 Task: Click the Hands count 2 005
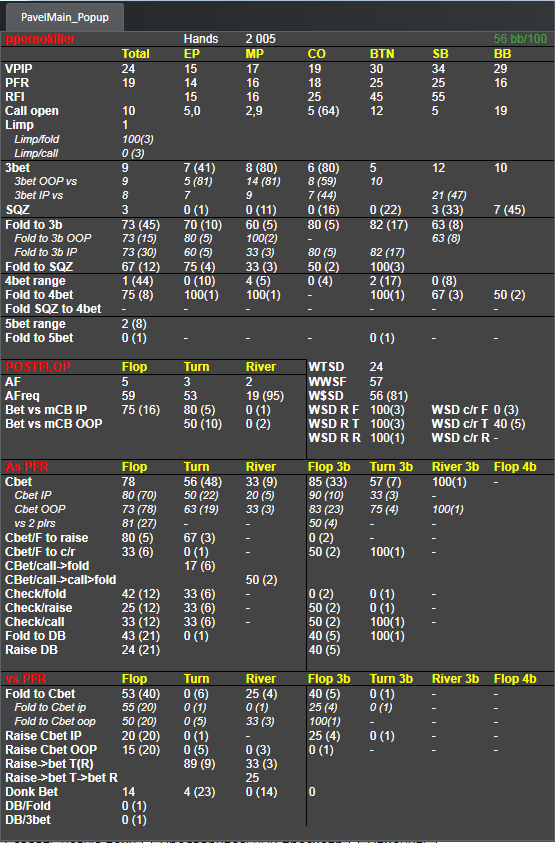point(261,39)
